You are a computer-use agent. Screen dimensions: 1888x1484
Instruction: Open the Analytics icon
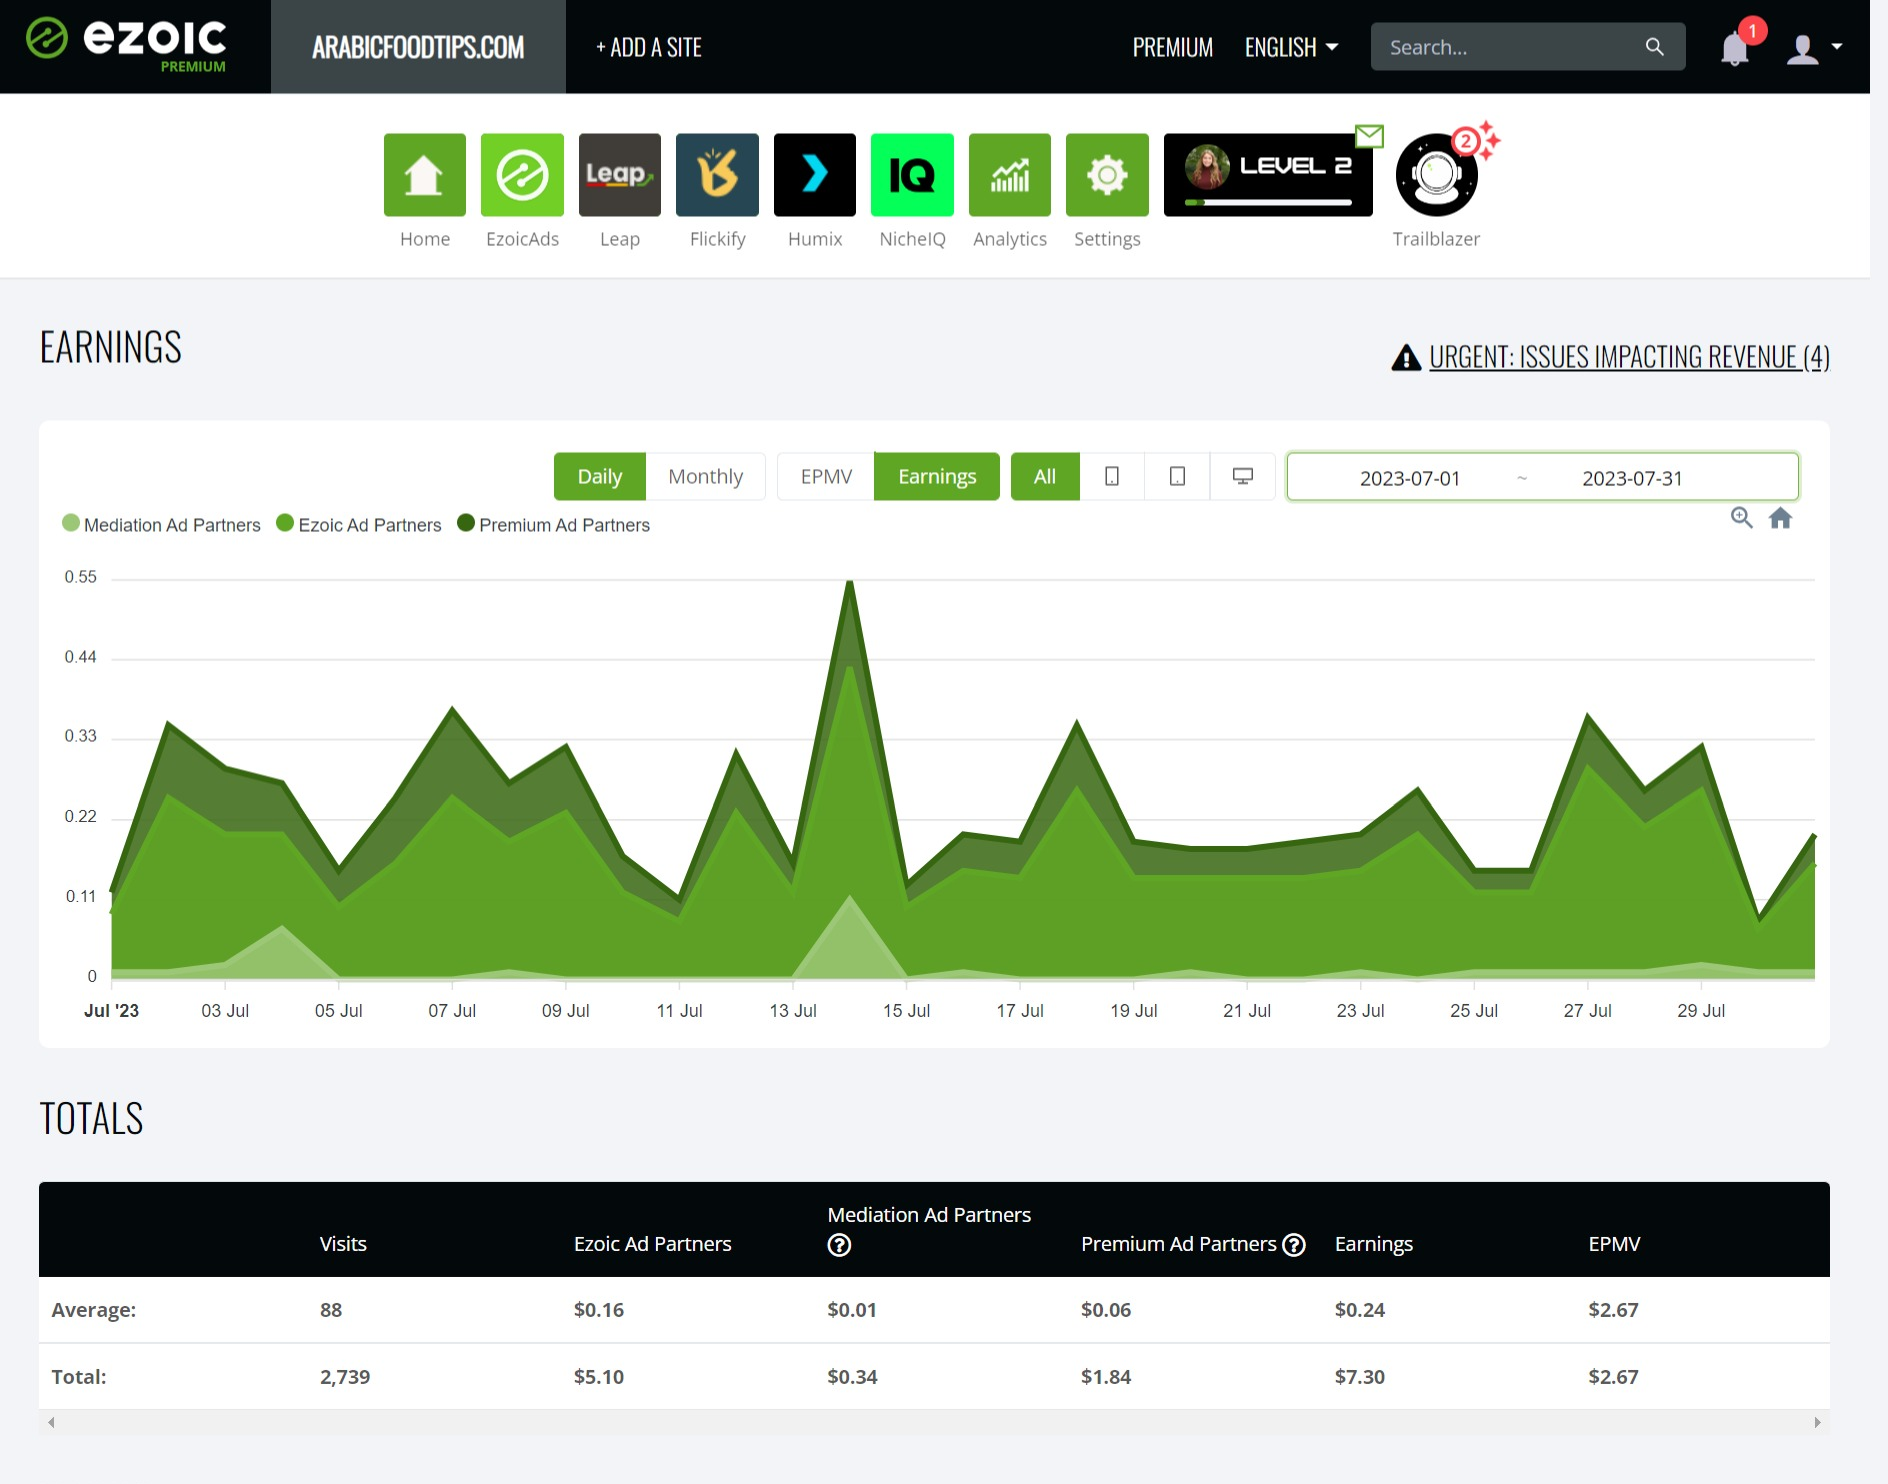[1009, 175]
